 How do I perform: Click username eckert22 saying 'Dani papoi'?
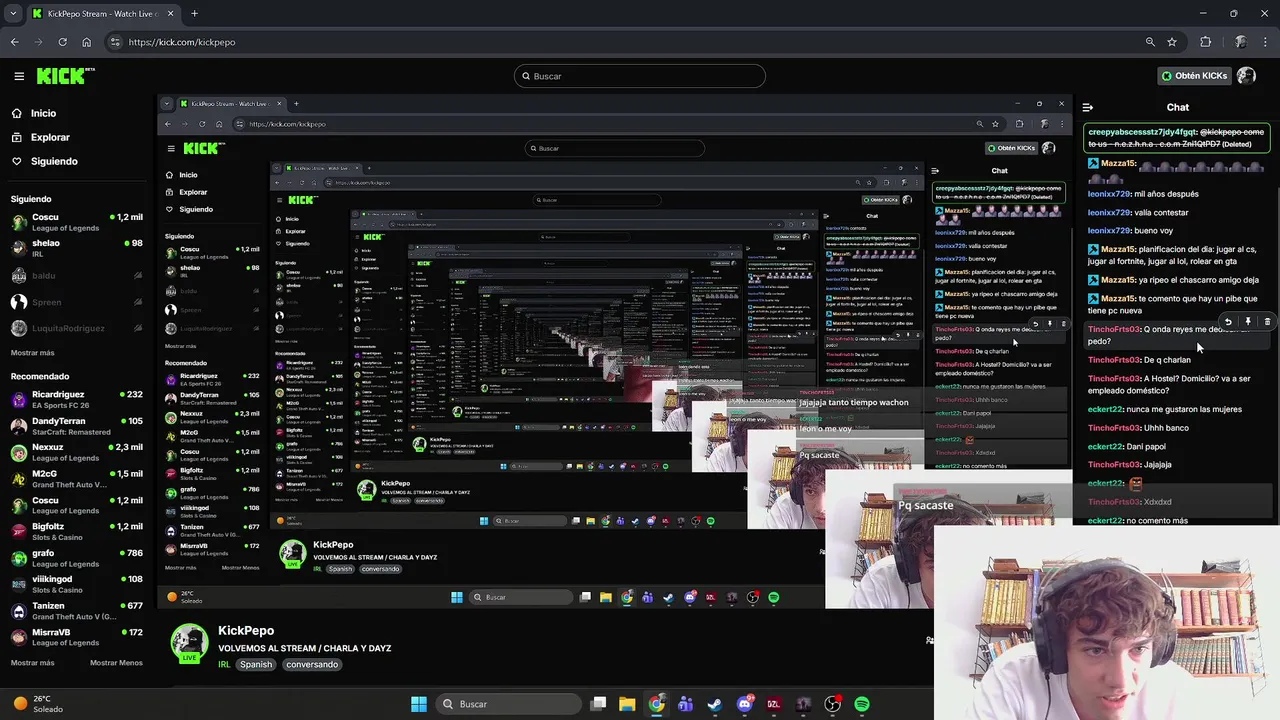click(x=1105, y=446)
